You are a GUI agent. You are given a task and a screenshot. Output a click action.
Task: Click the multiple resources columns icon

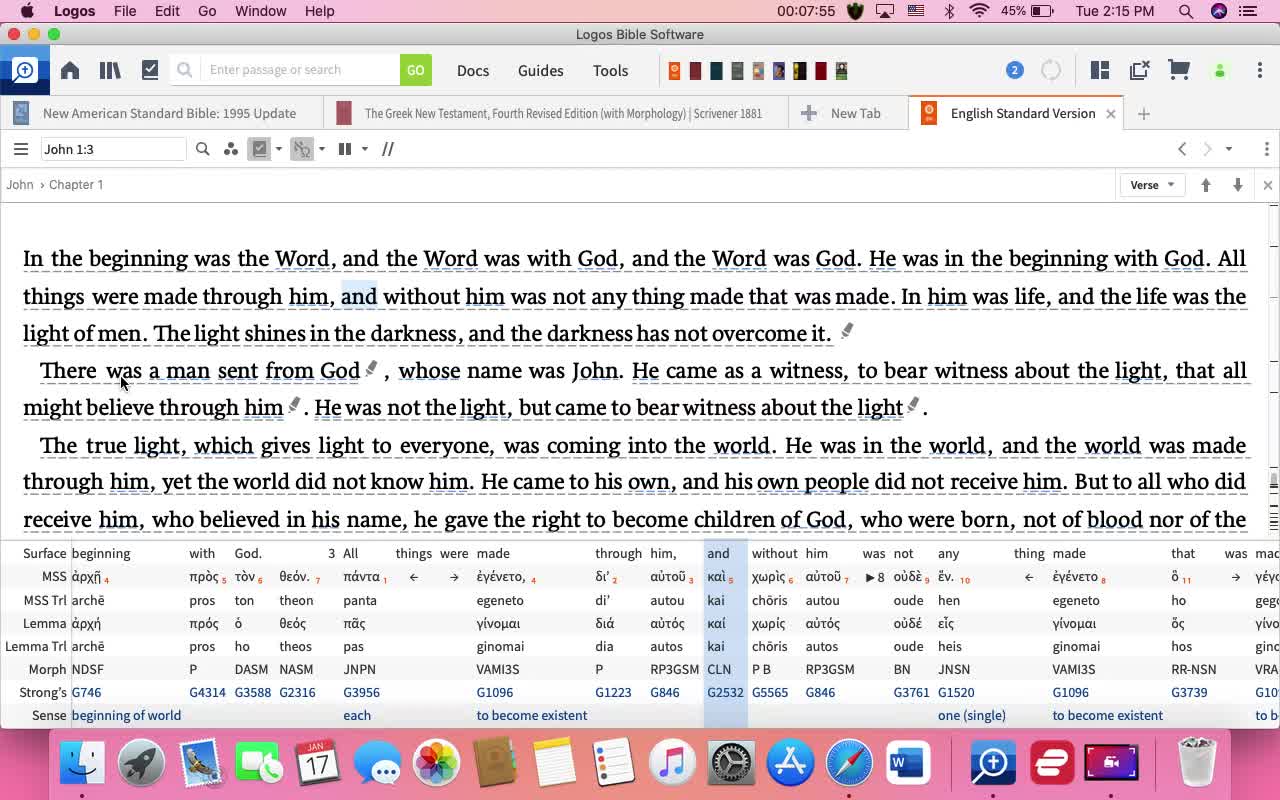(x=345, y=149)
